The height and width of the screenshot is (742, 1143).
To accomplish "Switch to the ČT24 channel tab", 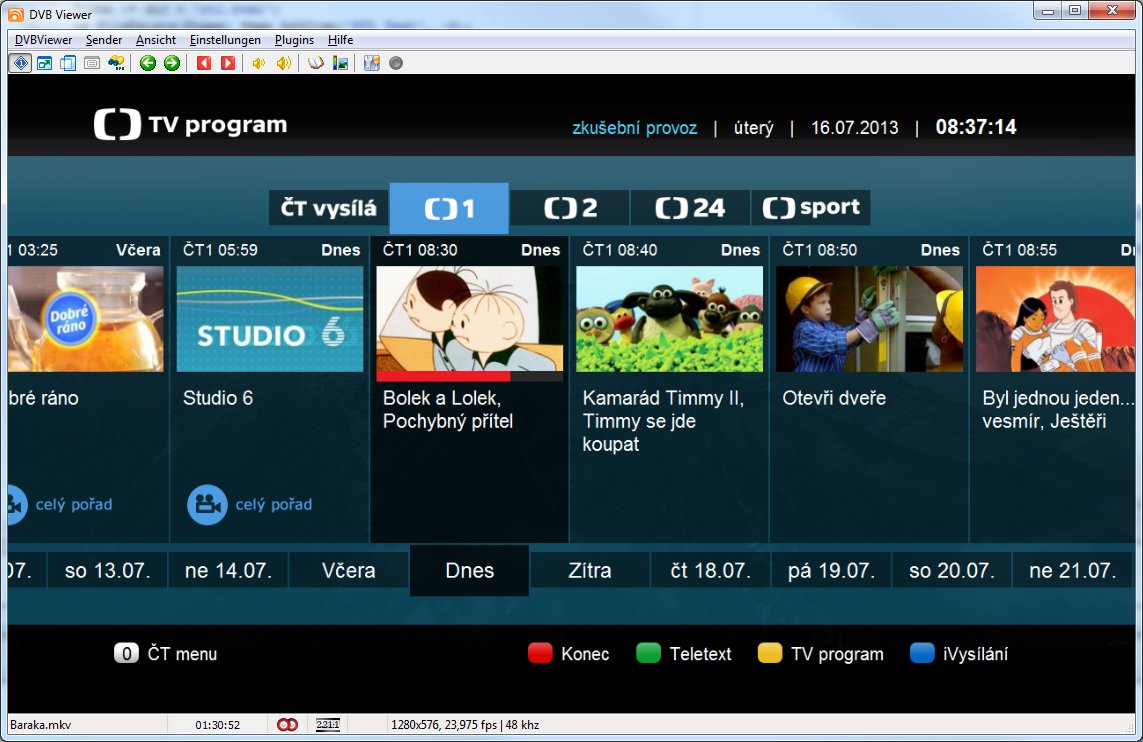I will [x=690, y=208].
